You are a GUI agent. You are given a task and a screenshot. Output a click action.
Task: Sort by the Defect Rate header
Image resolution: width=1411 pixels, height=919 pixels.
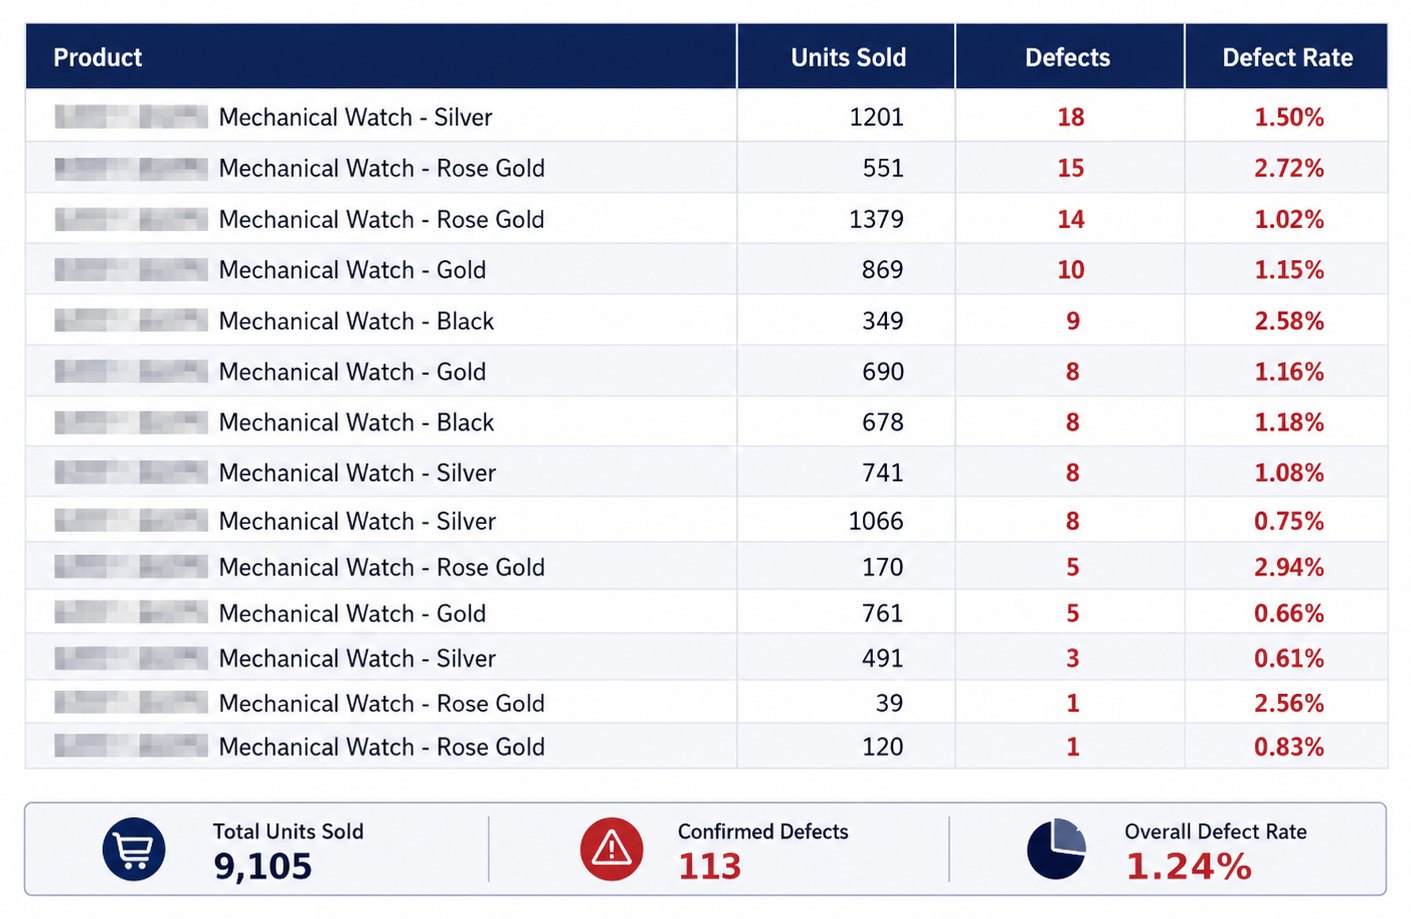click(1287, 58)
